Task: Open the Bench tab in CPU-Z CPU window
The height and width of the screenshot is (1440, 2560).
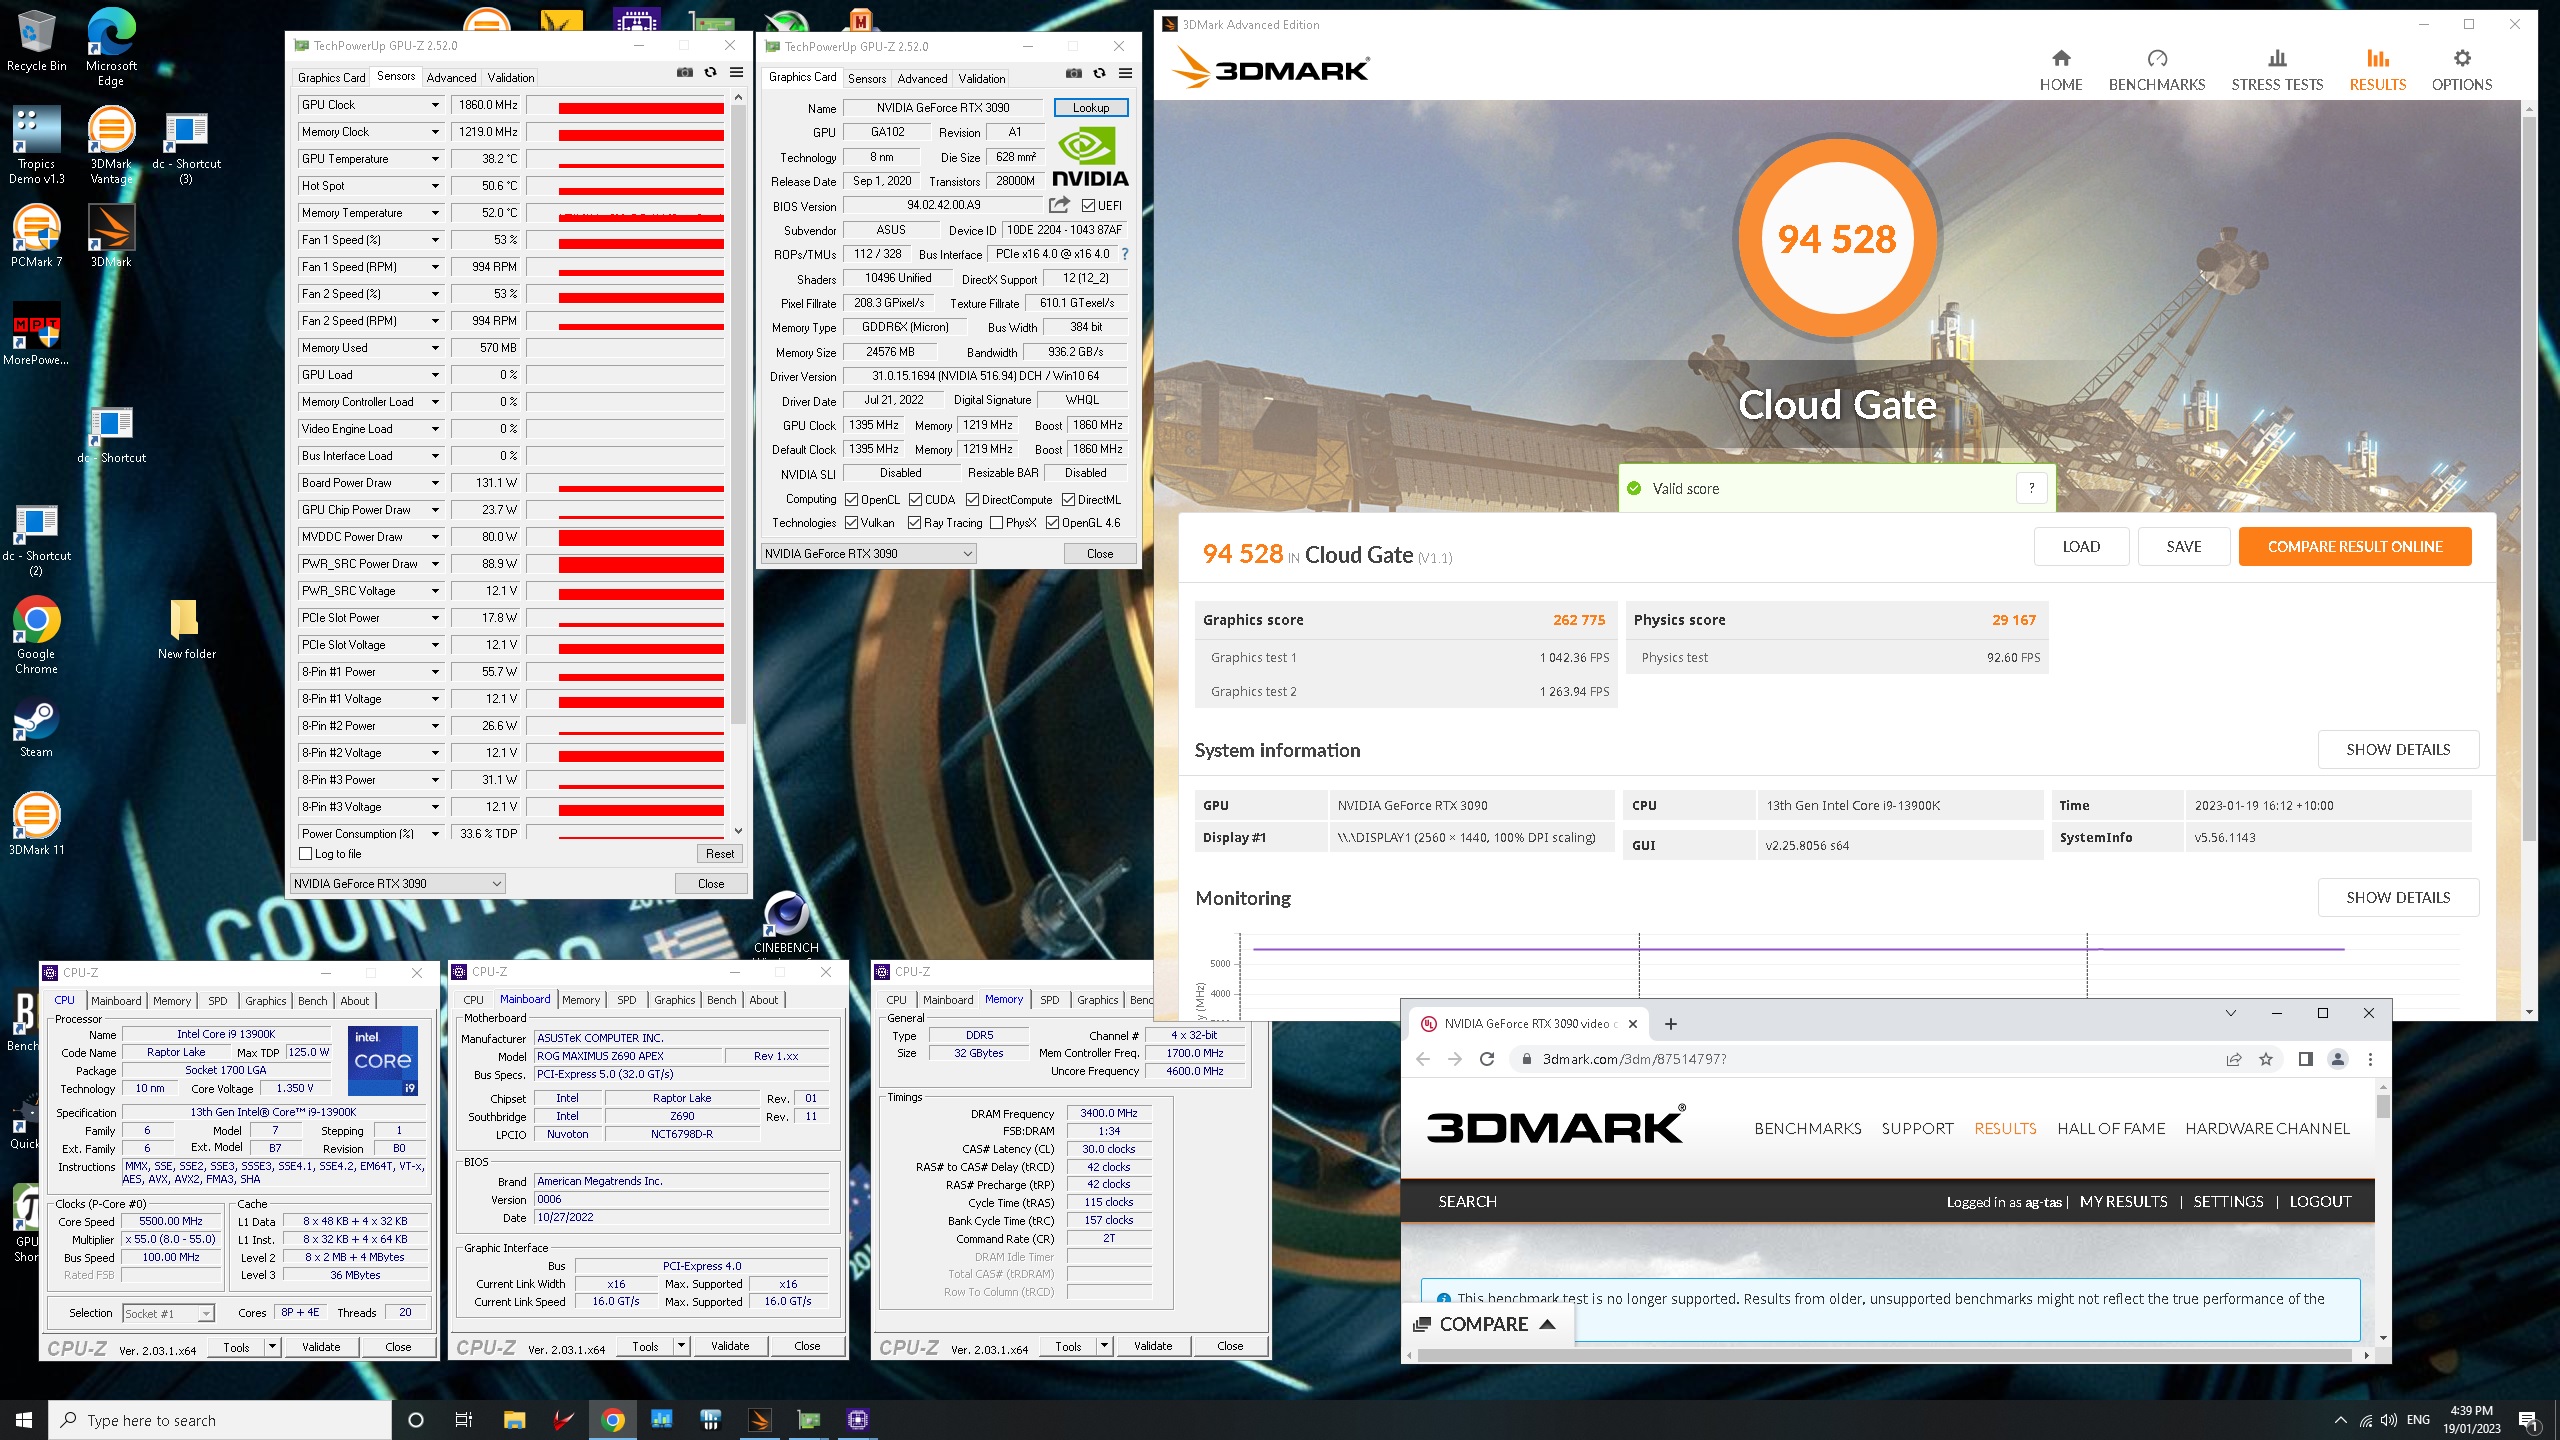Action: (x=312, y=1001)
